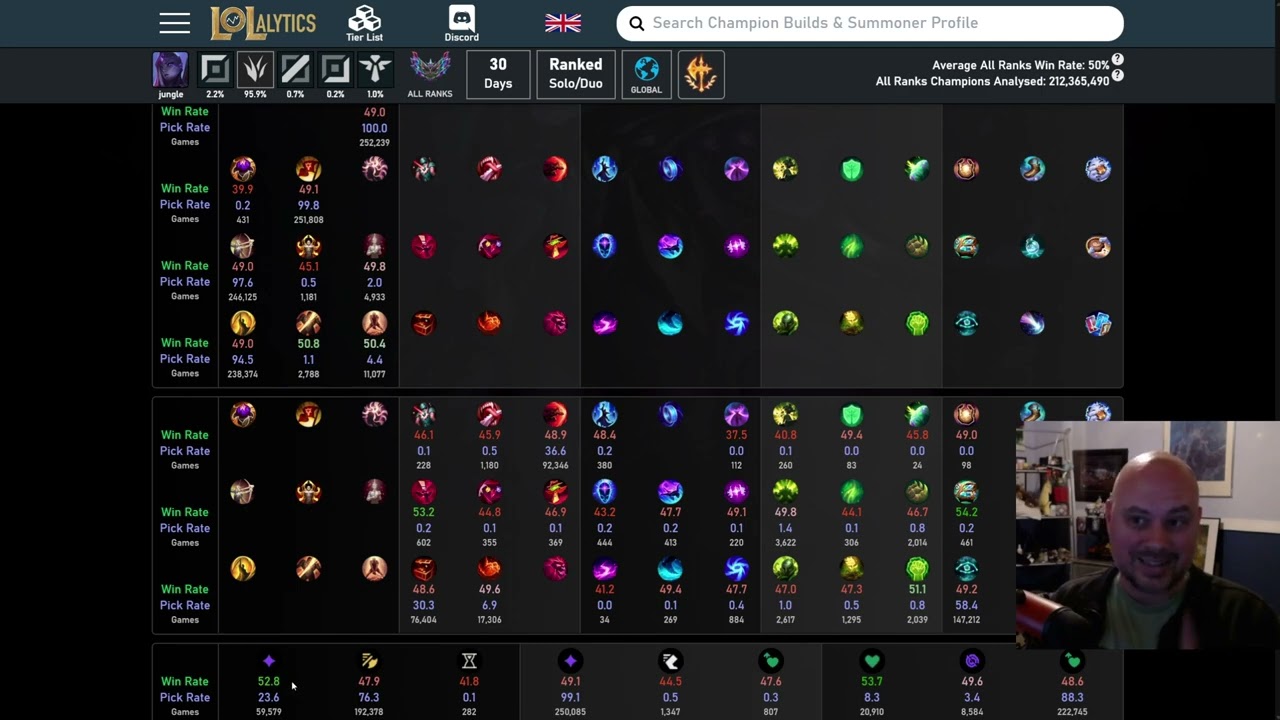Viewport: 1280px width, 720px height.
Task: Select secondary rune with 76,404 games
Action: coord(424,568)
